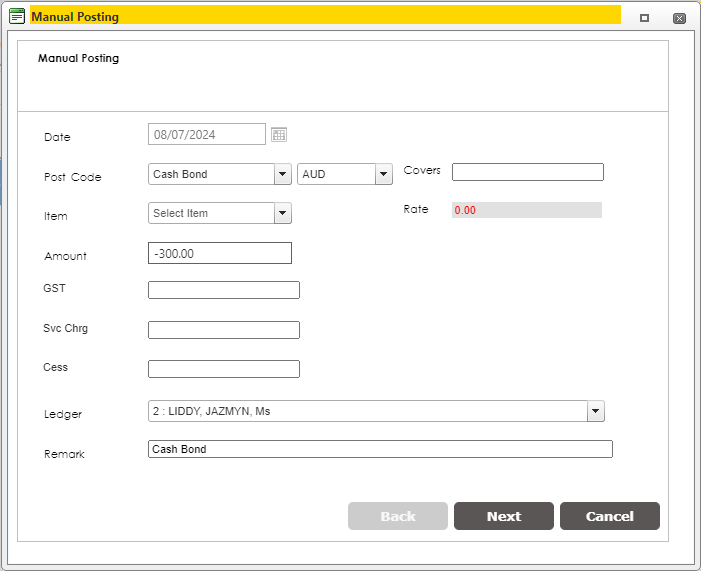Screen dimensions: 701x571
Task: Click the Manual Posting window icon
Action: coord(17,16)
